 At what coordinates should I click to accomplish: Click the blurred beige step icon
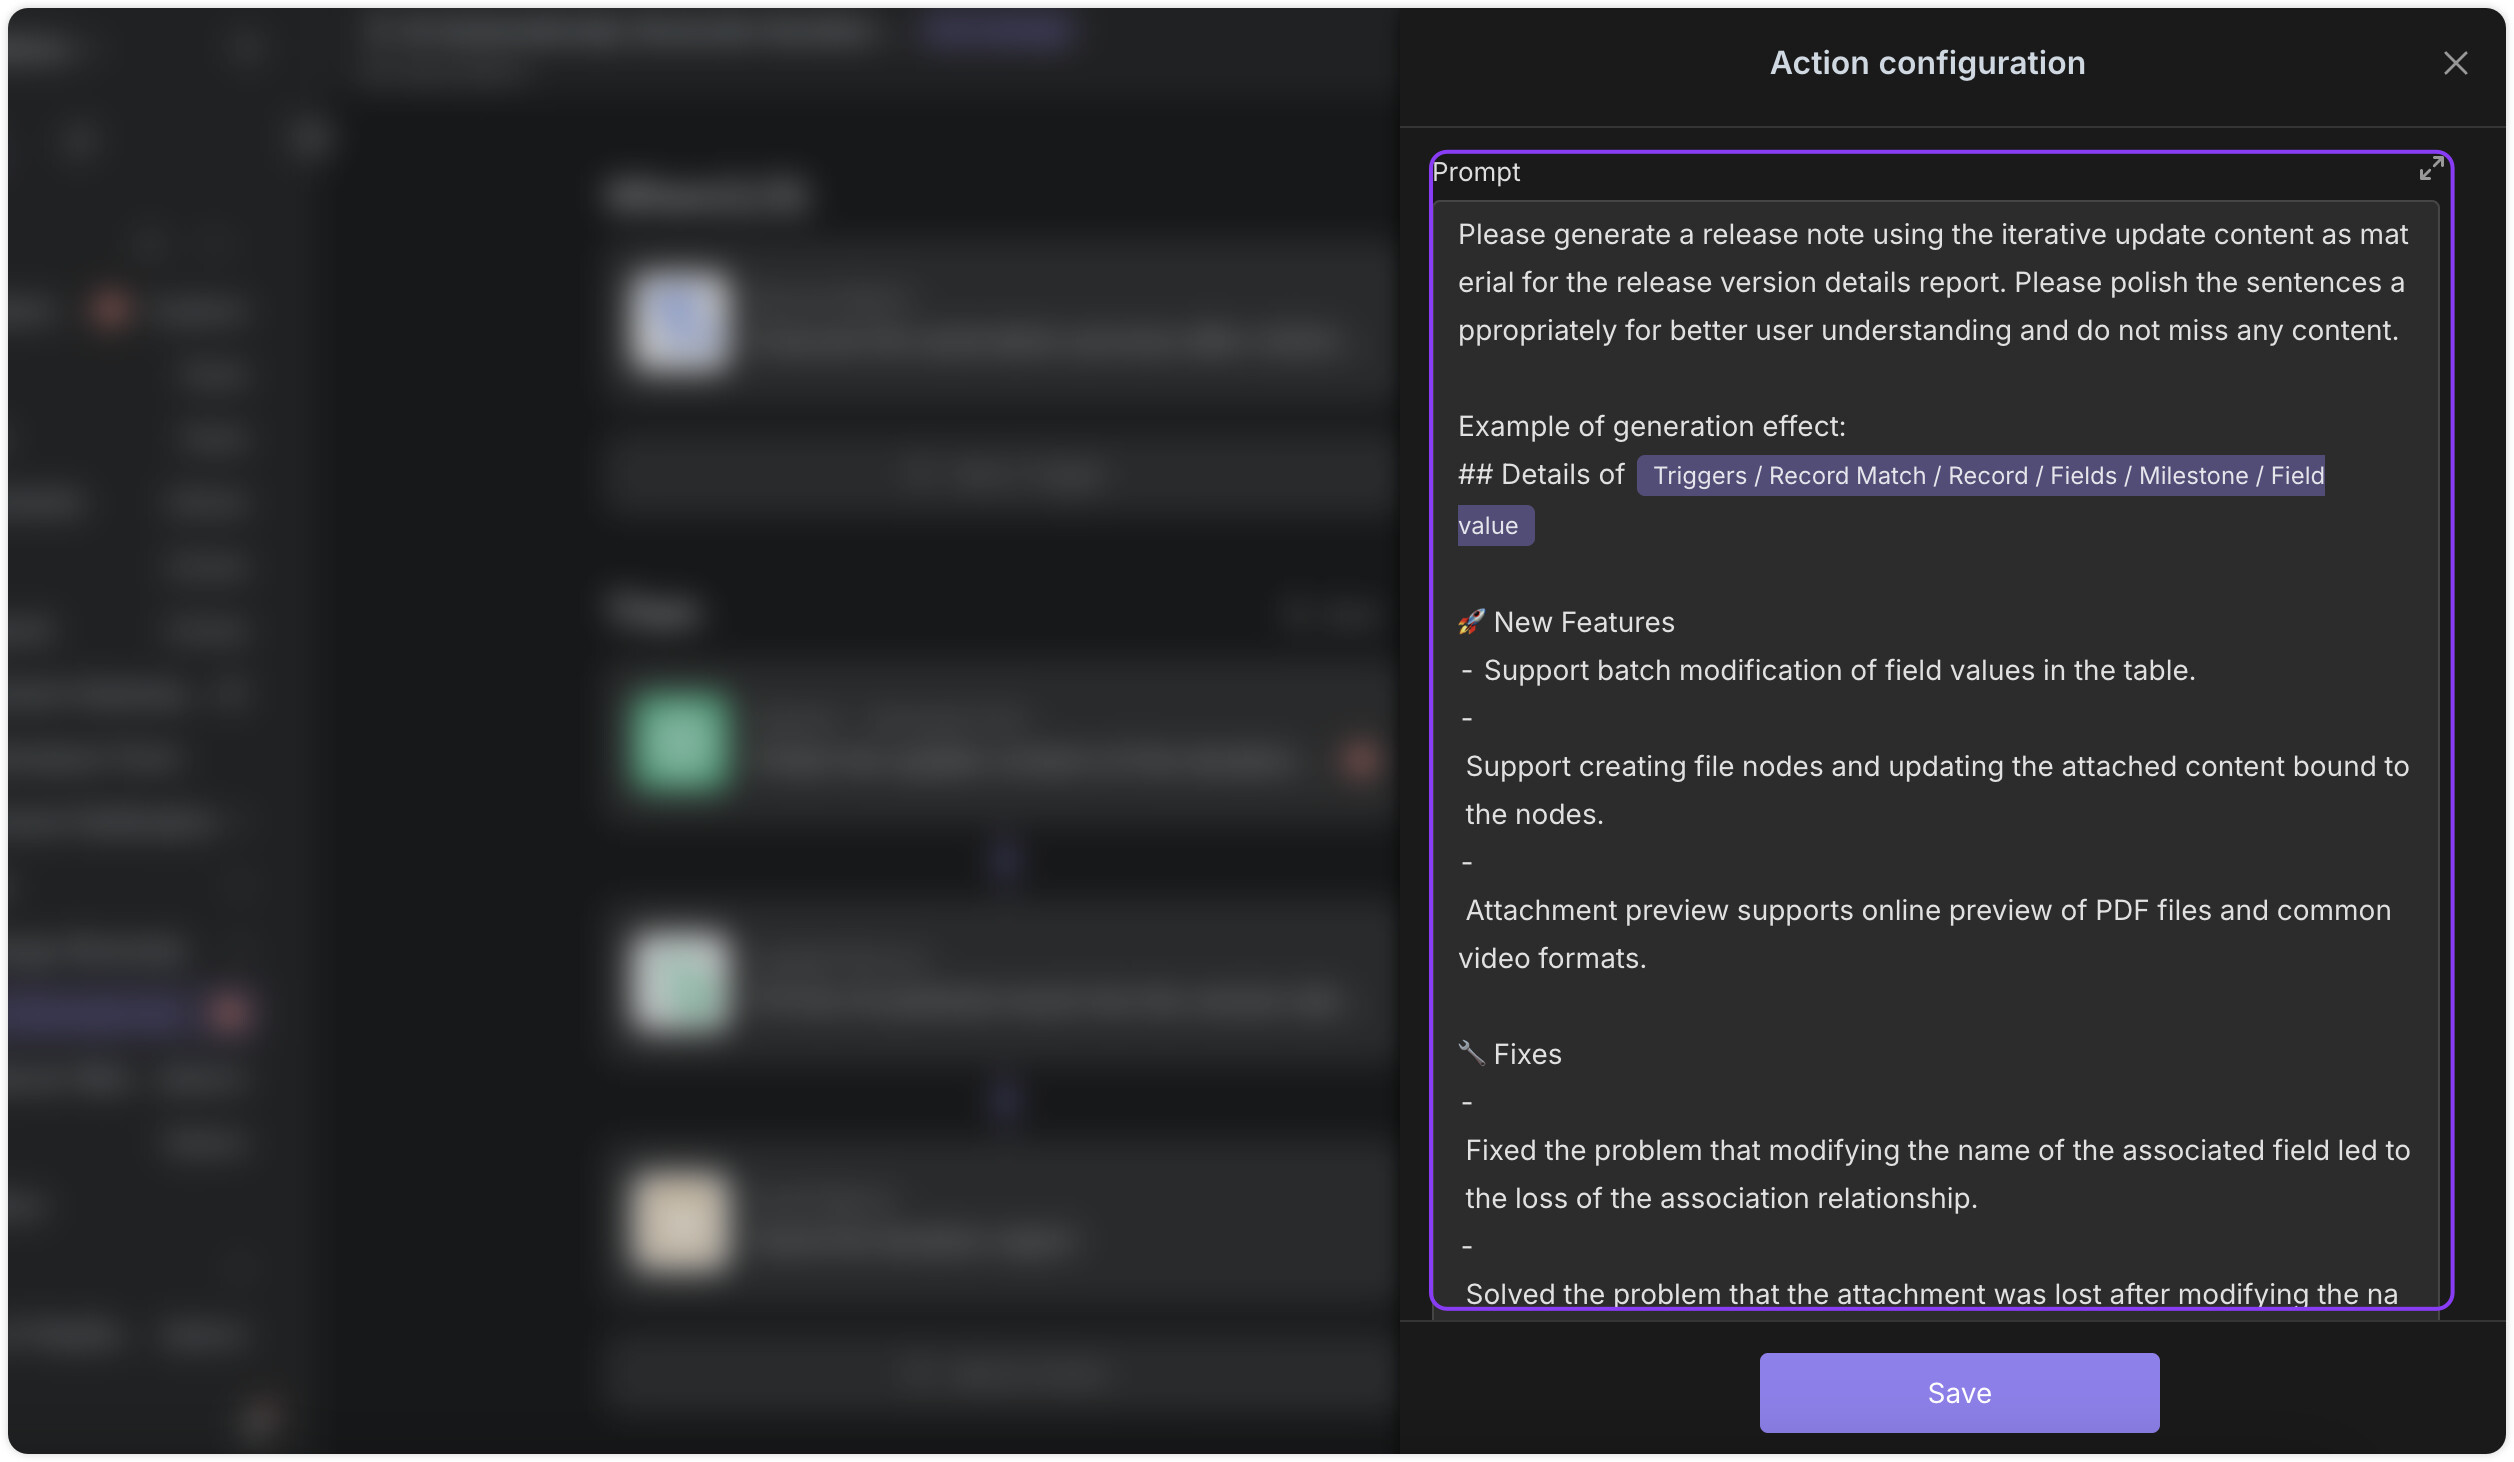(x=680, y=1222)
